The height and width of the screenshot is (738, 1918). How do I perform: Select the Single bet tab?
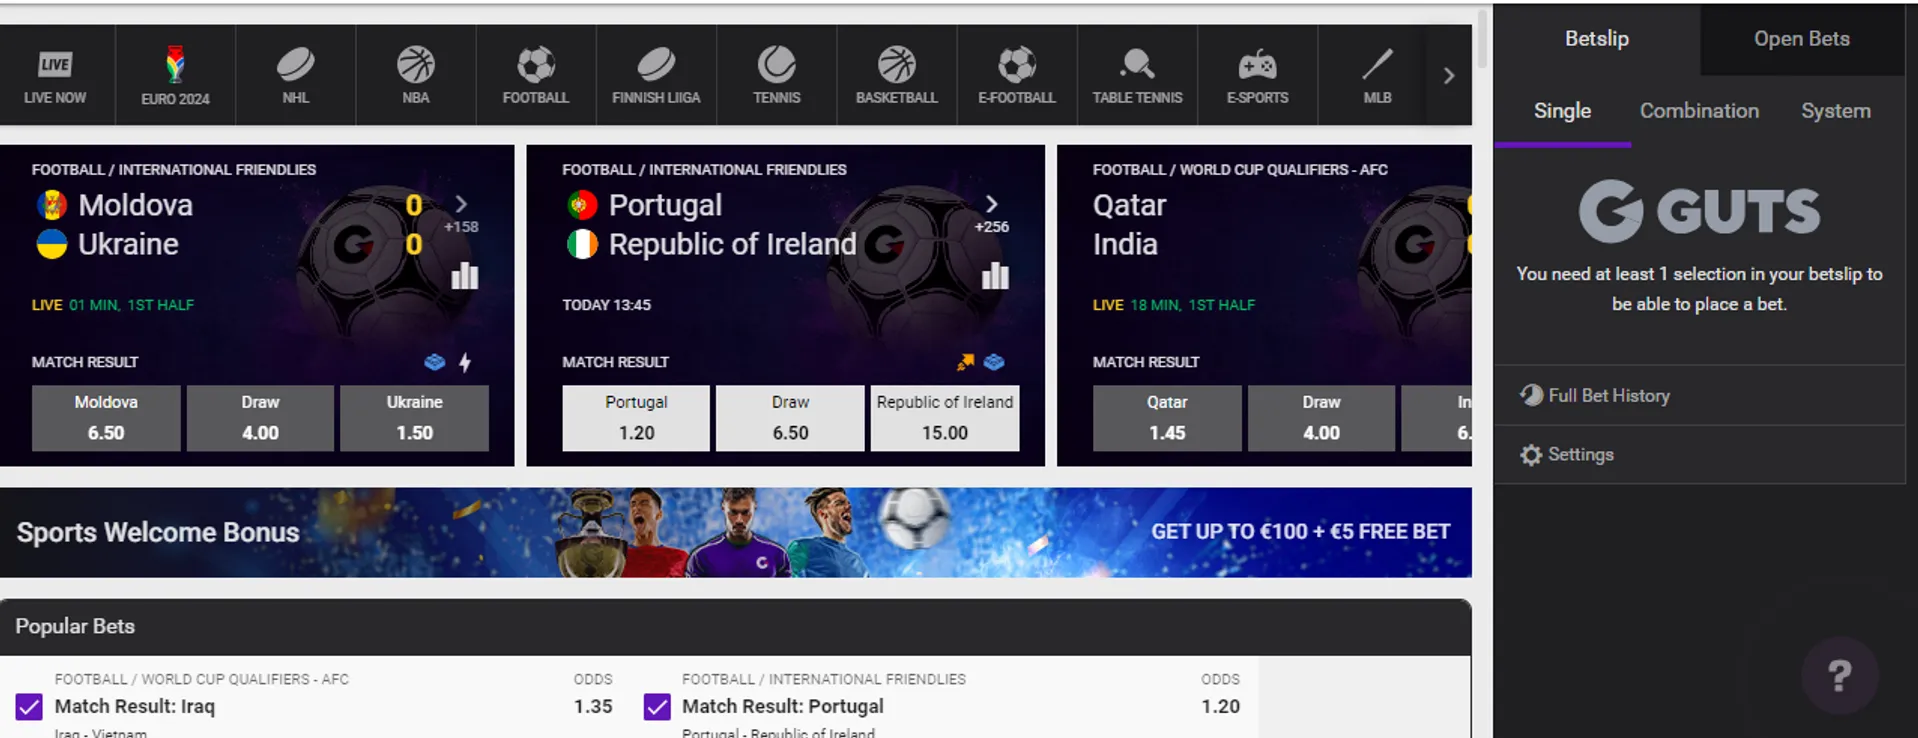click(x=1562, y=111)
